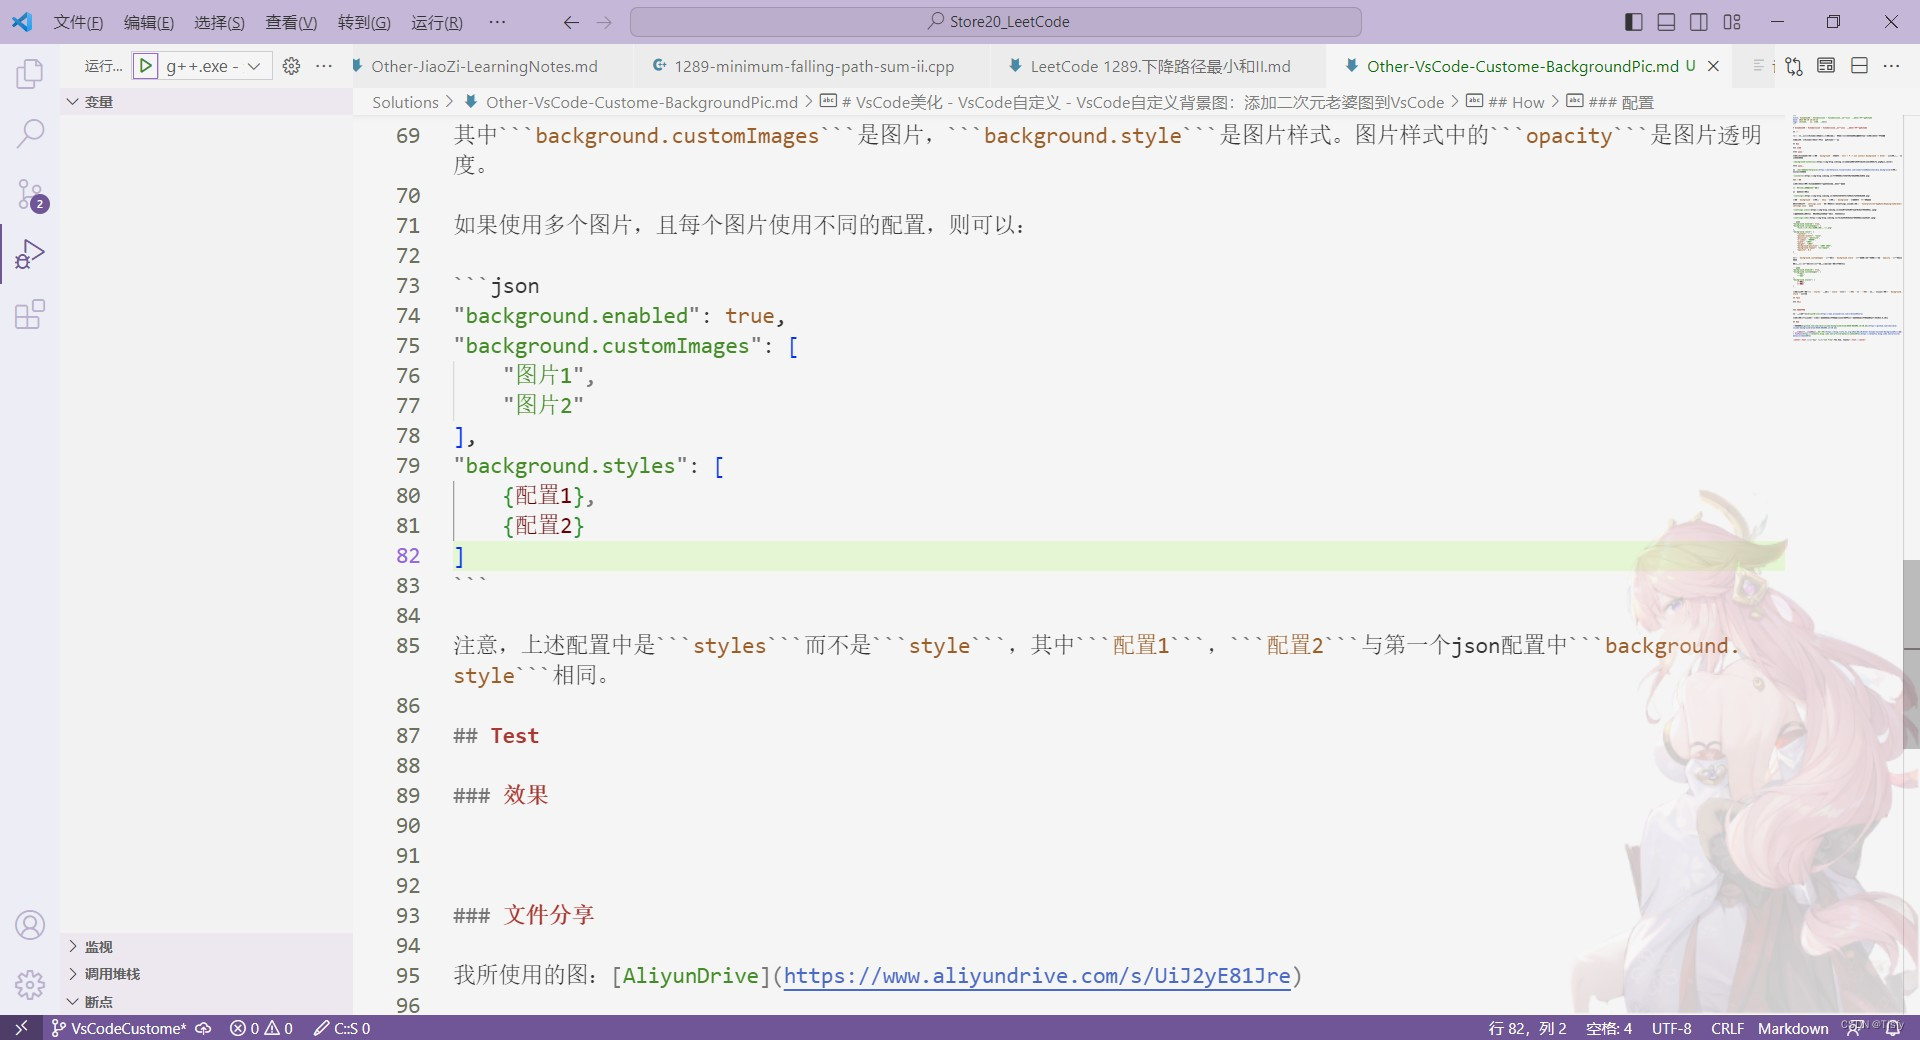Go back using the navigation arrow
The image size is (1920, 1040).
pyautogui.click(x=571, y=22)
